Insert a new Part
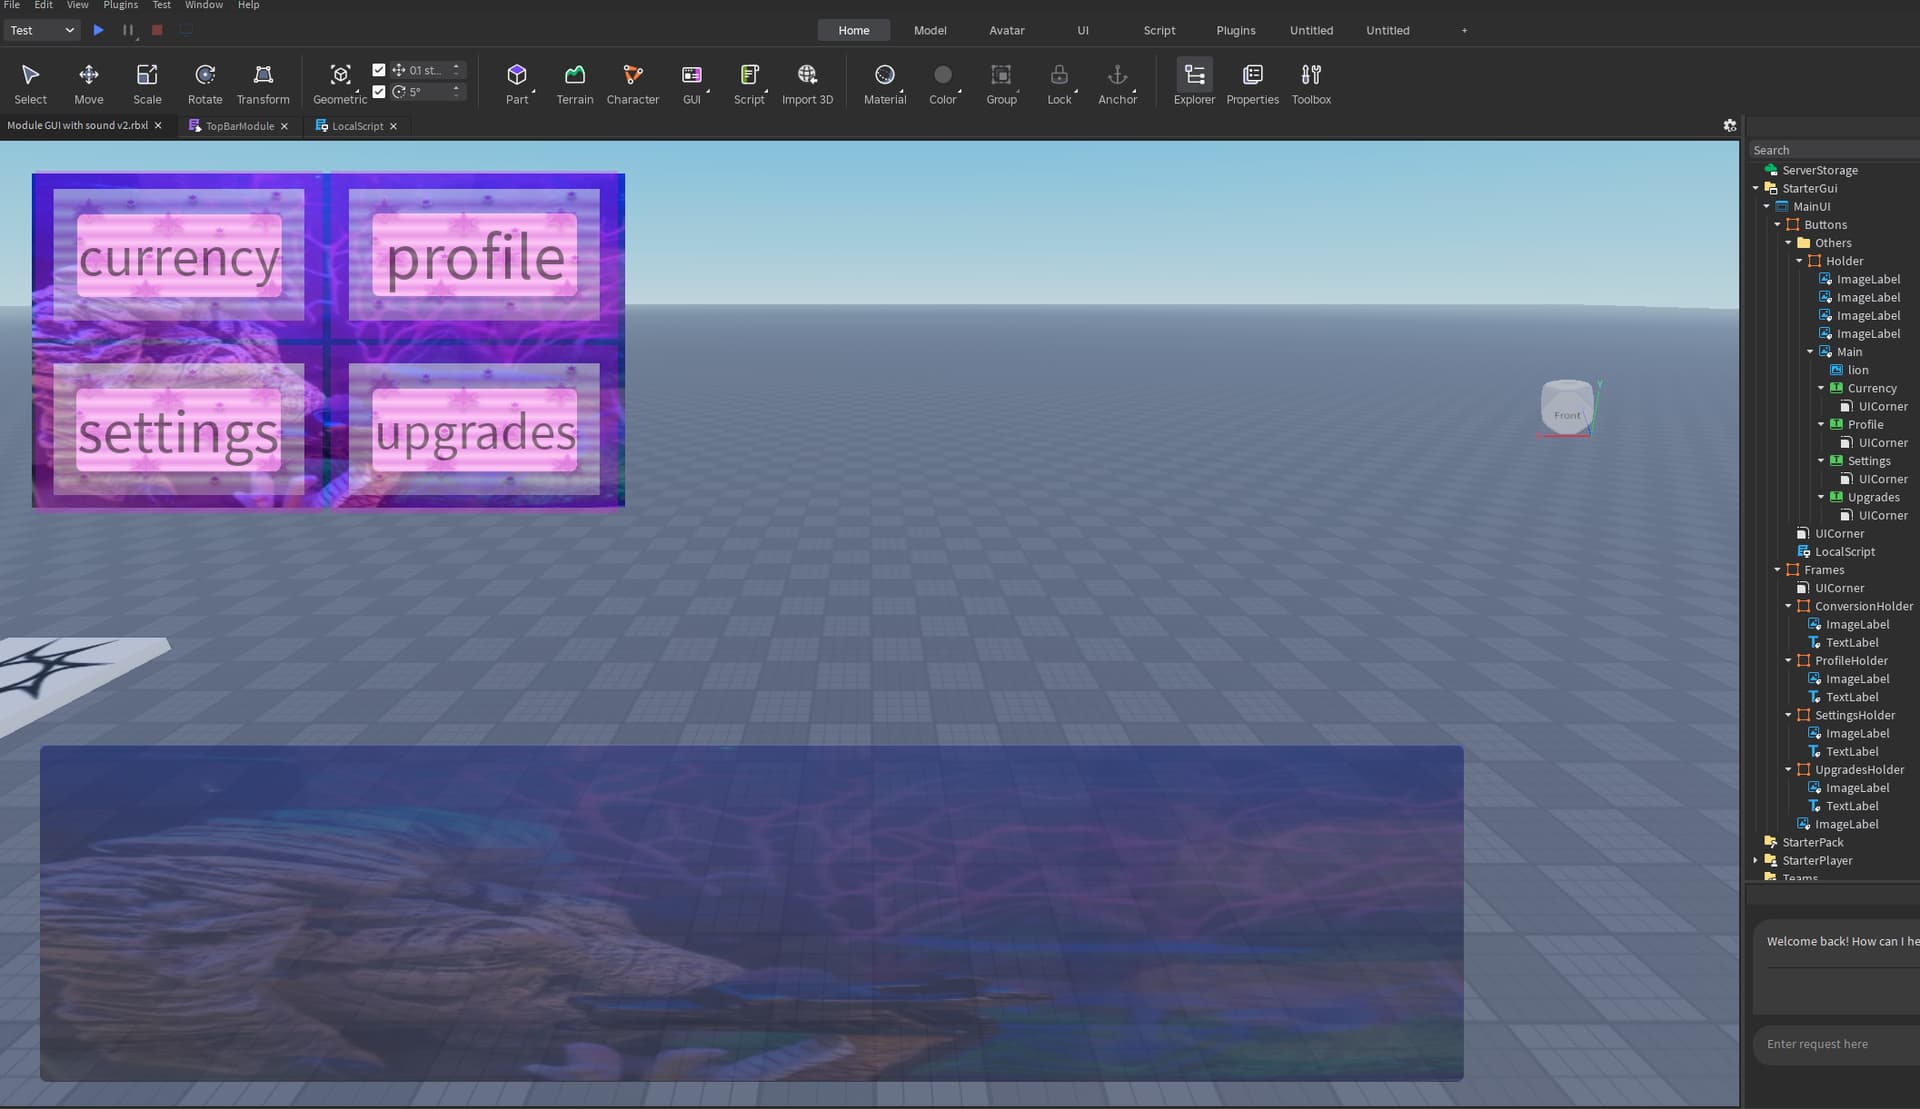The image size is (1920, 1109). click(x=517, y=82)
